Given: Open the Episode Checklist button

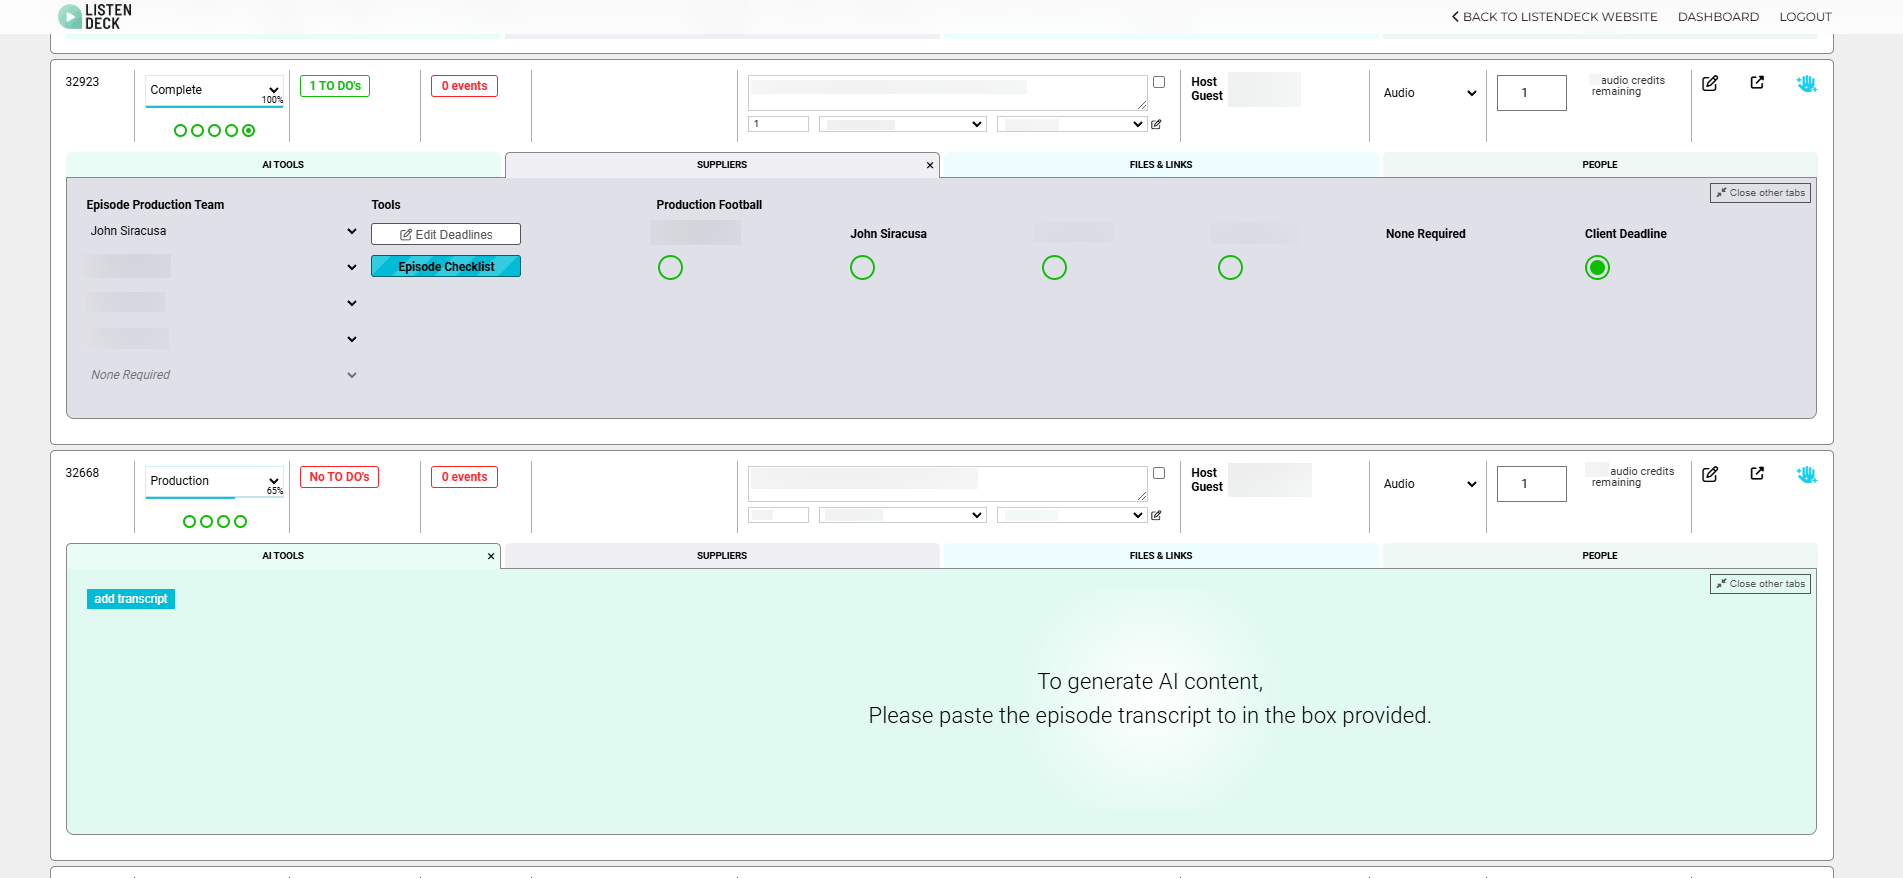Looking at the screenshot, I should pos(446,267).
